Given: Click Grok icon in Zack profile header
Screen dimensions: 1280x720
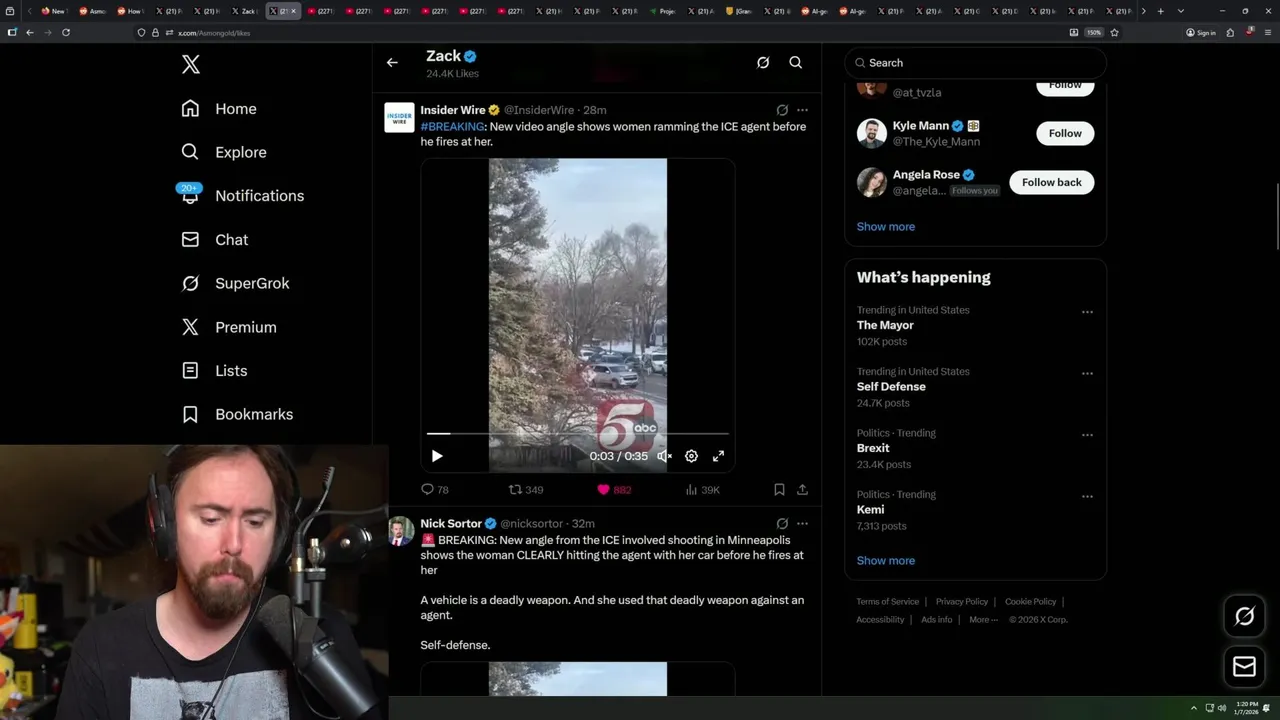Looking at the screenshot, I should (x=763, y=62).
